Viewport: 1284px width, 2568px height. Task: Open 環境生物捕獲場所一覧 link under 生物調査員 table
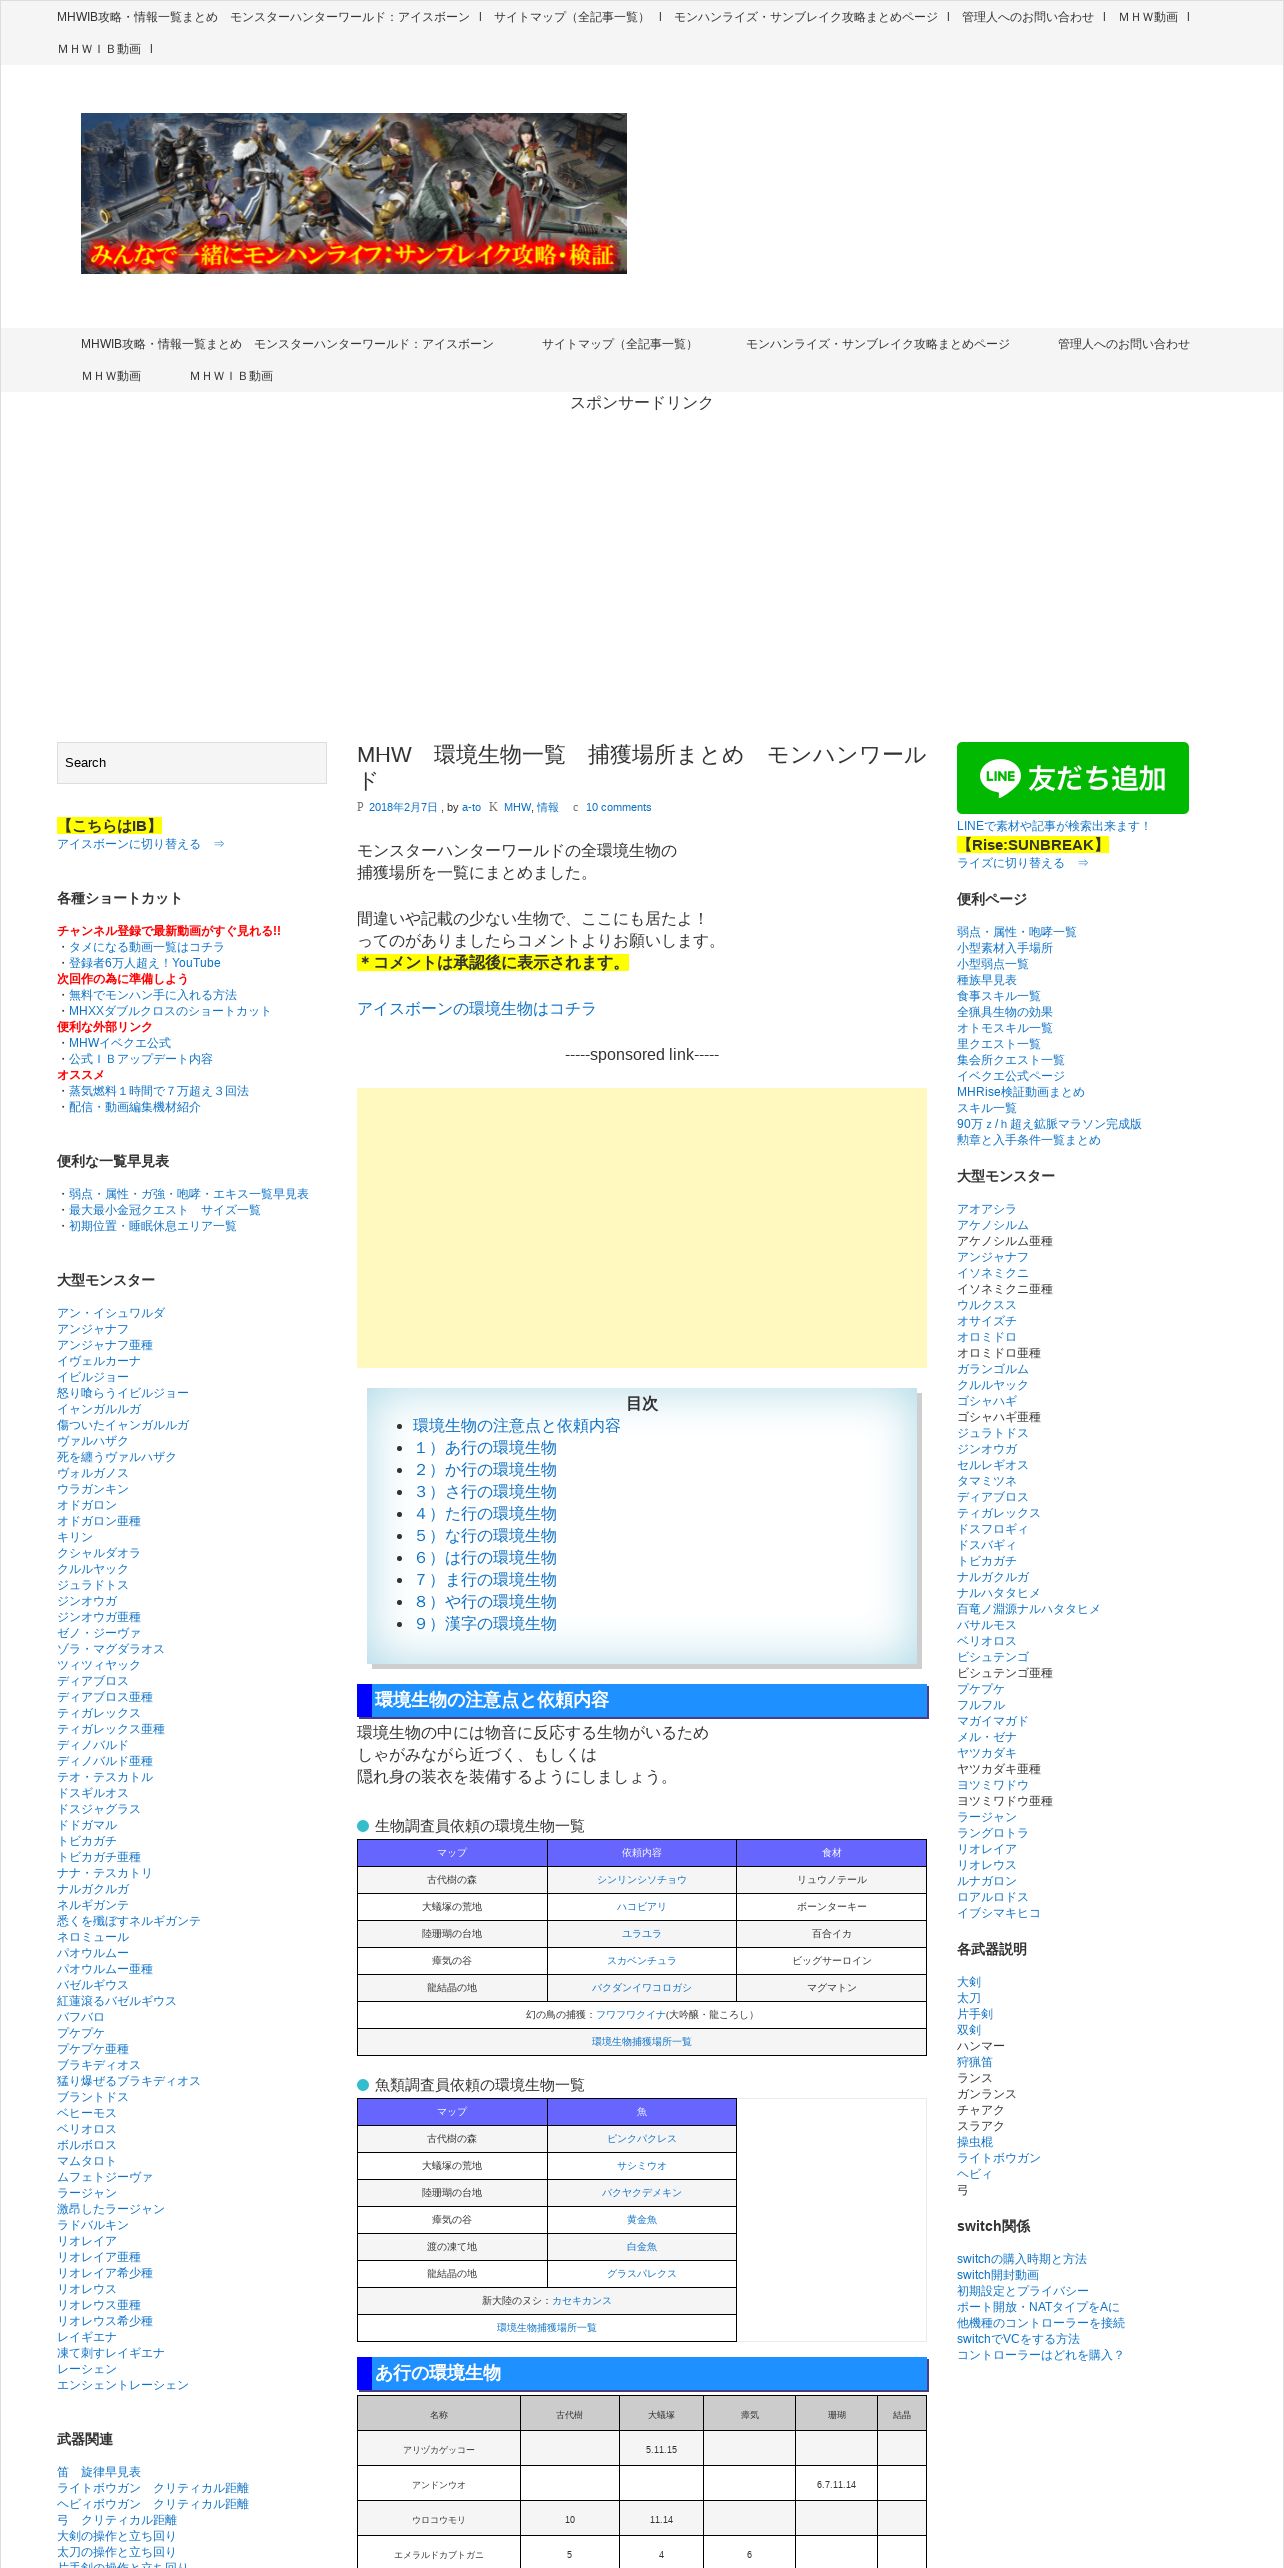point(642,2042)
